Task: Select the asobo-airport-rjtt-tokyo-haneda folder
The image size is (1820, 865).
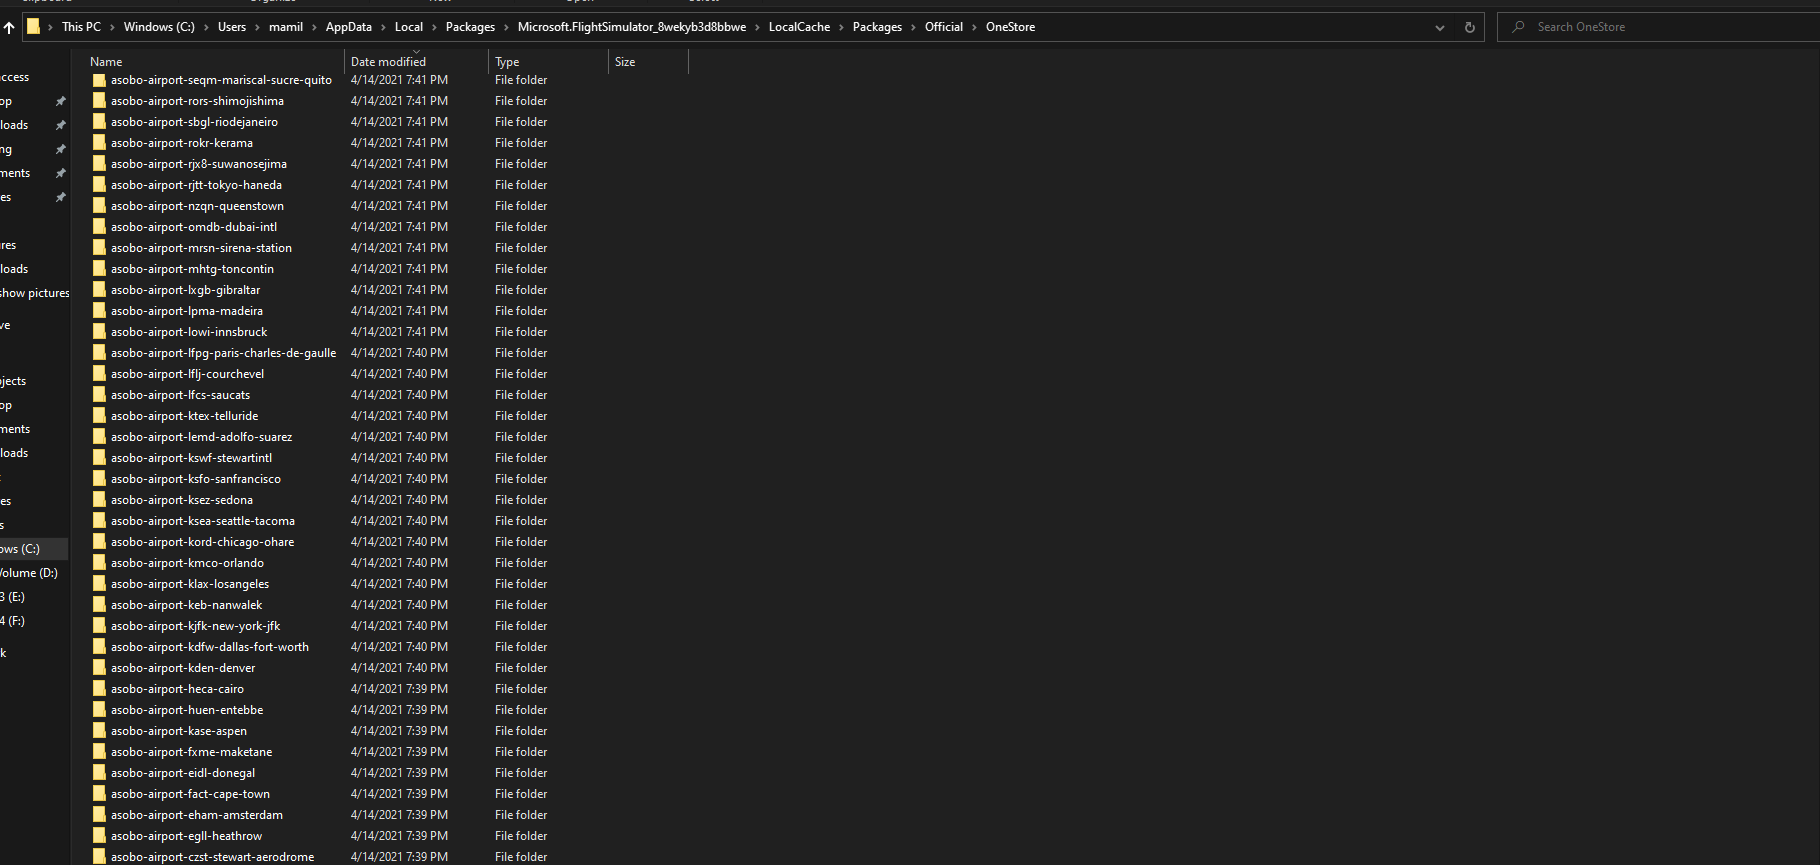Action: tap(196, 185)
